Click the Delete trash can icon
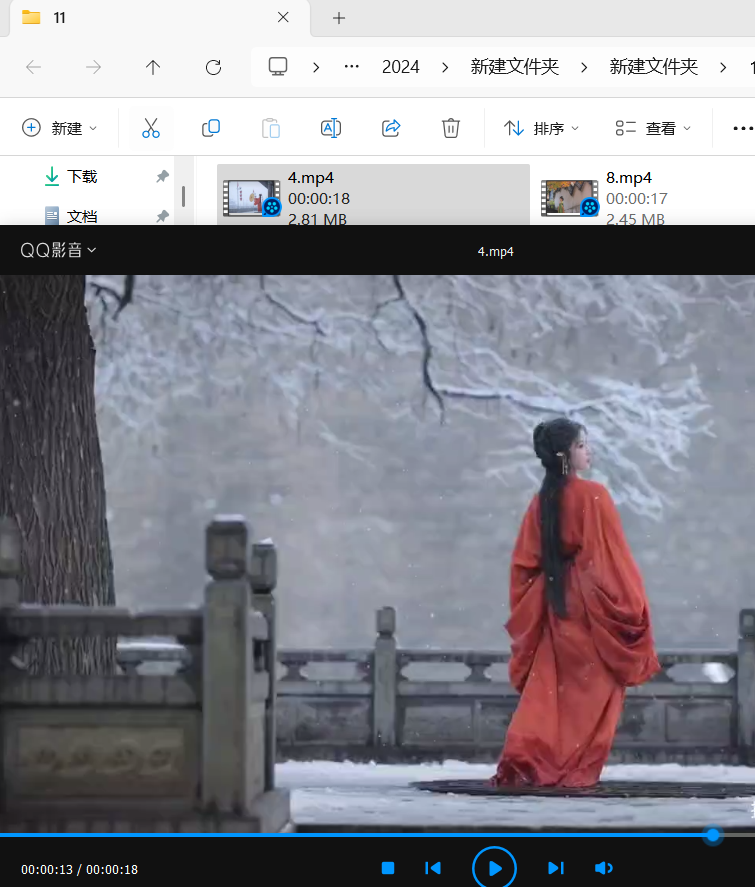Viewport: 755px width, 887px height. coord(451,128)
